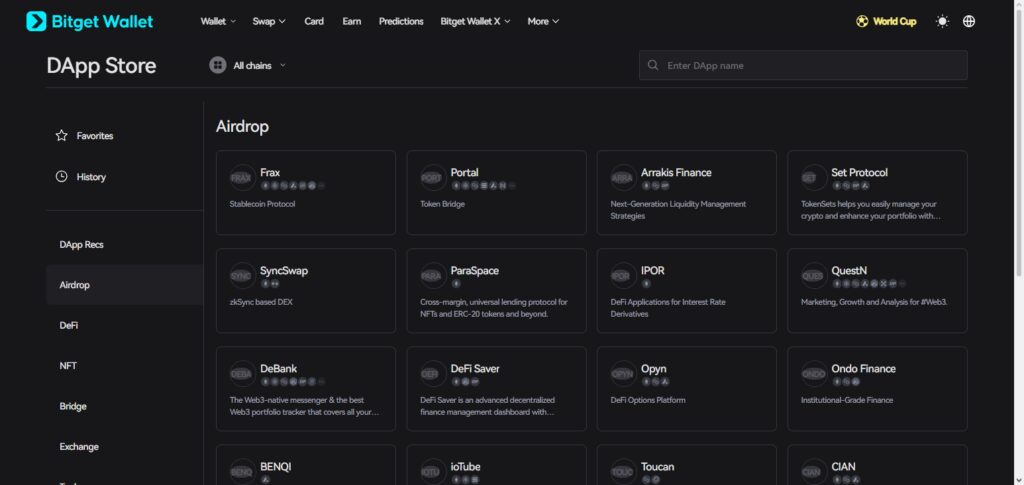Expand the Bitget Wallet X dropdown

475,22
